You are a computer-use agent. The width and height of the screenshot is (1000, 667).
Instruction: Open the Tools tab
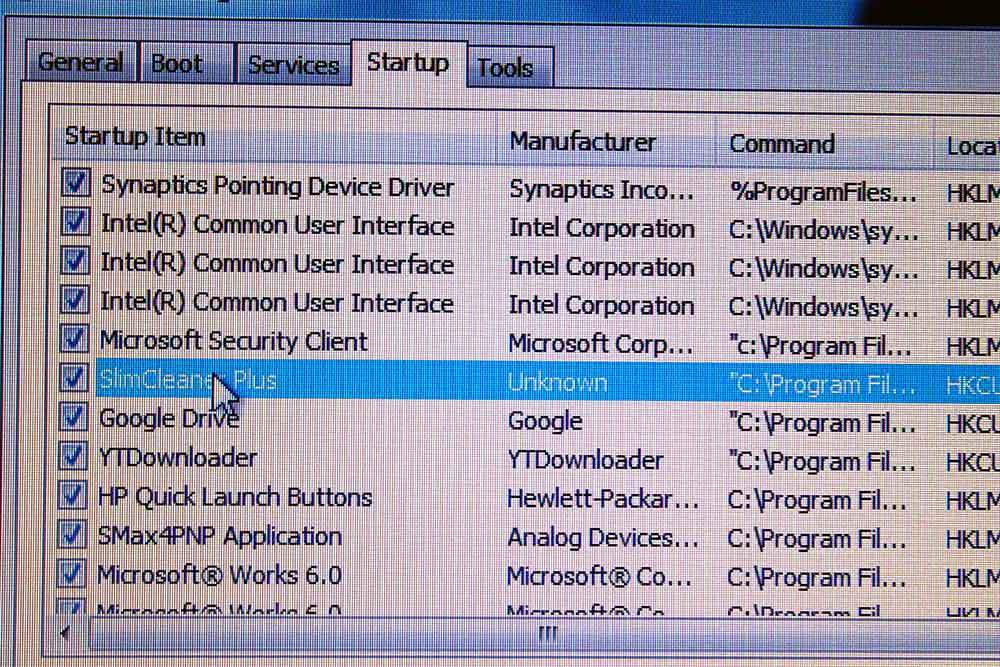coord(509,67)
